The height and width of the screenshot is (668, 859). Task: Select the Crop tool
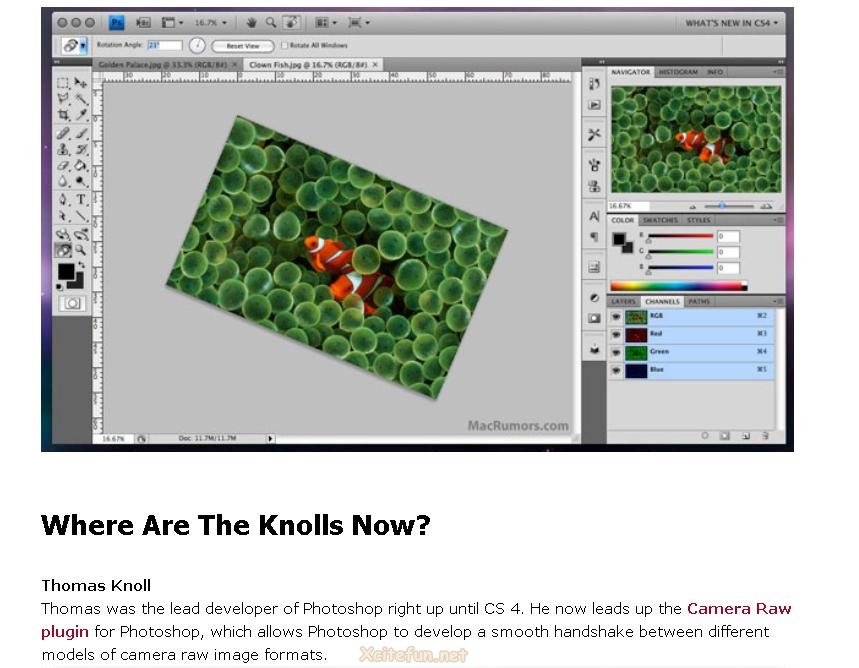coord(63,115)
